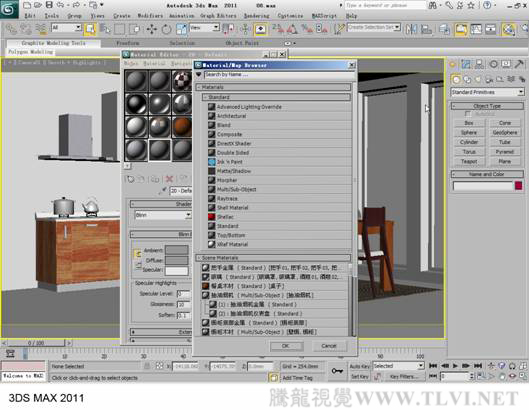Toggle the AutoGrid checkbox
The width and height of the screenshot is (529, 410).
(468, 114)
